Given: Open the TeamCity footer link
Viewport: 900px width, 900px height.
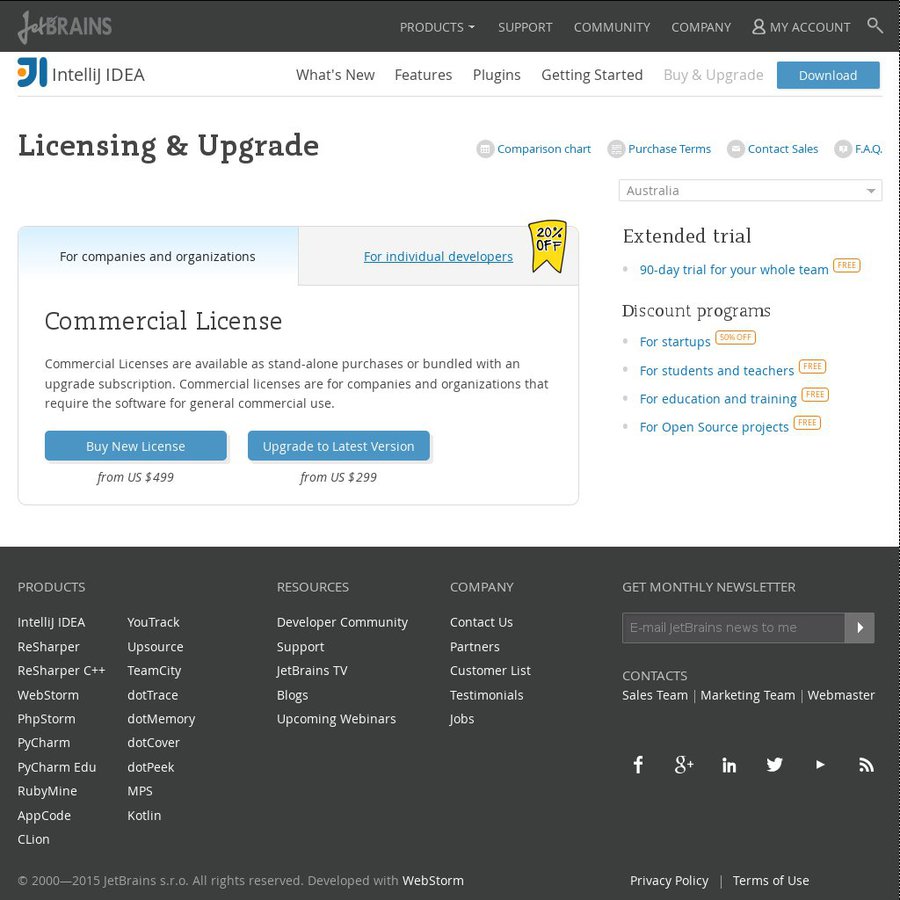Looking at the screenshot, I should 154,670.
